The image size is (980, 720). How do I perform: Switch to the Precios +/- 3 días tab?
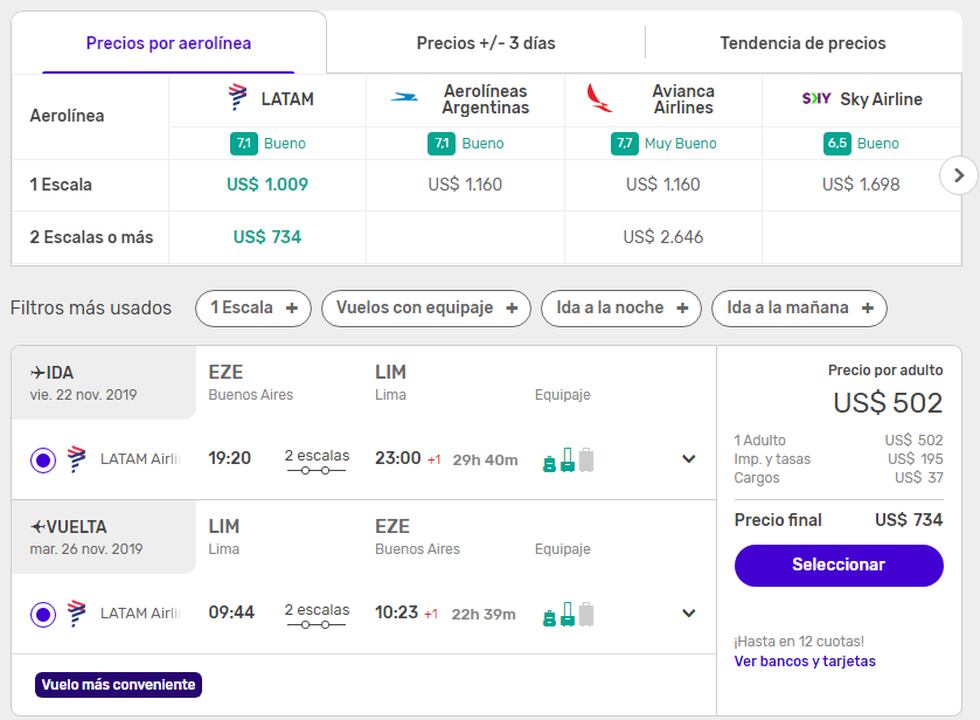point(485,43)
